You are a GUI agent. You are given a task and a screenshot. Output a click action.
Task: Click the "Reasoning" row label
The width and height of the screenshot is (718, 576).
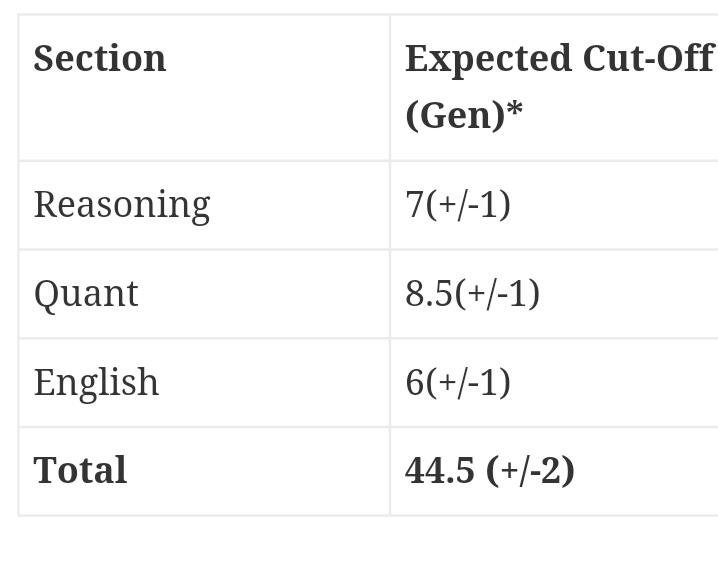(122, 204)
